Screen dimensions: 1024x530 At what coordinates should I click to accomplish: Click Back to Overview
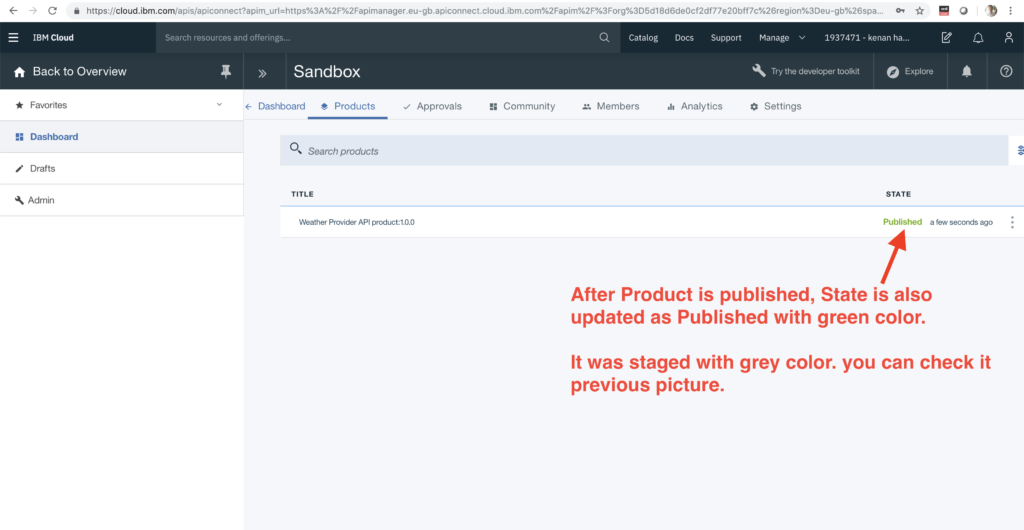coord(71,72)
